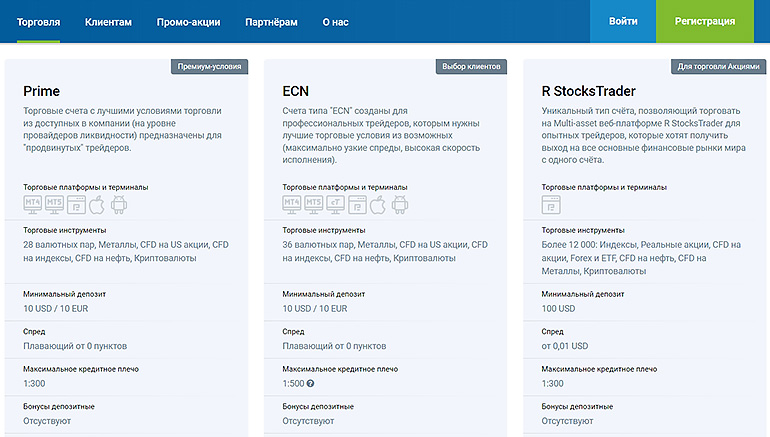Click the Премиум-условия badge on Prime card
Viewport: 770px width, 437px height.
[209, 66]
